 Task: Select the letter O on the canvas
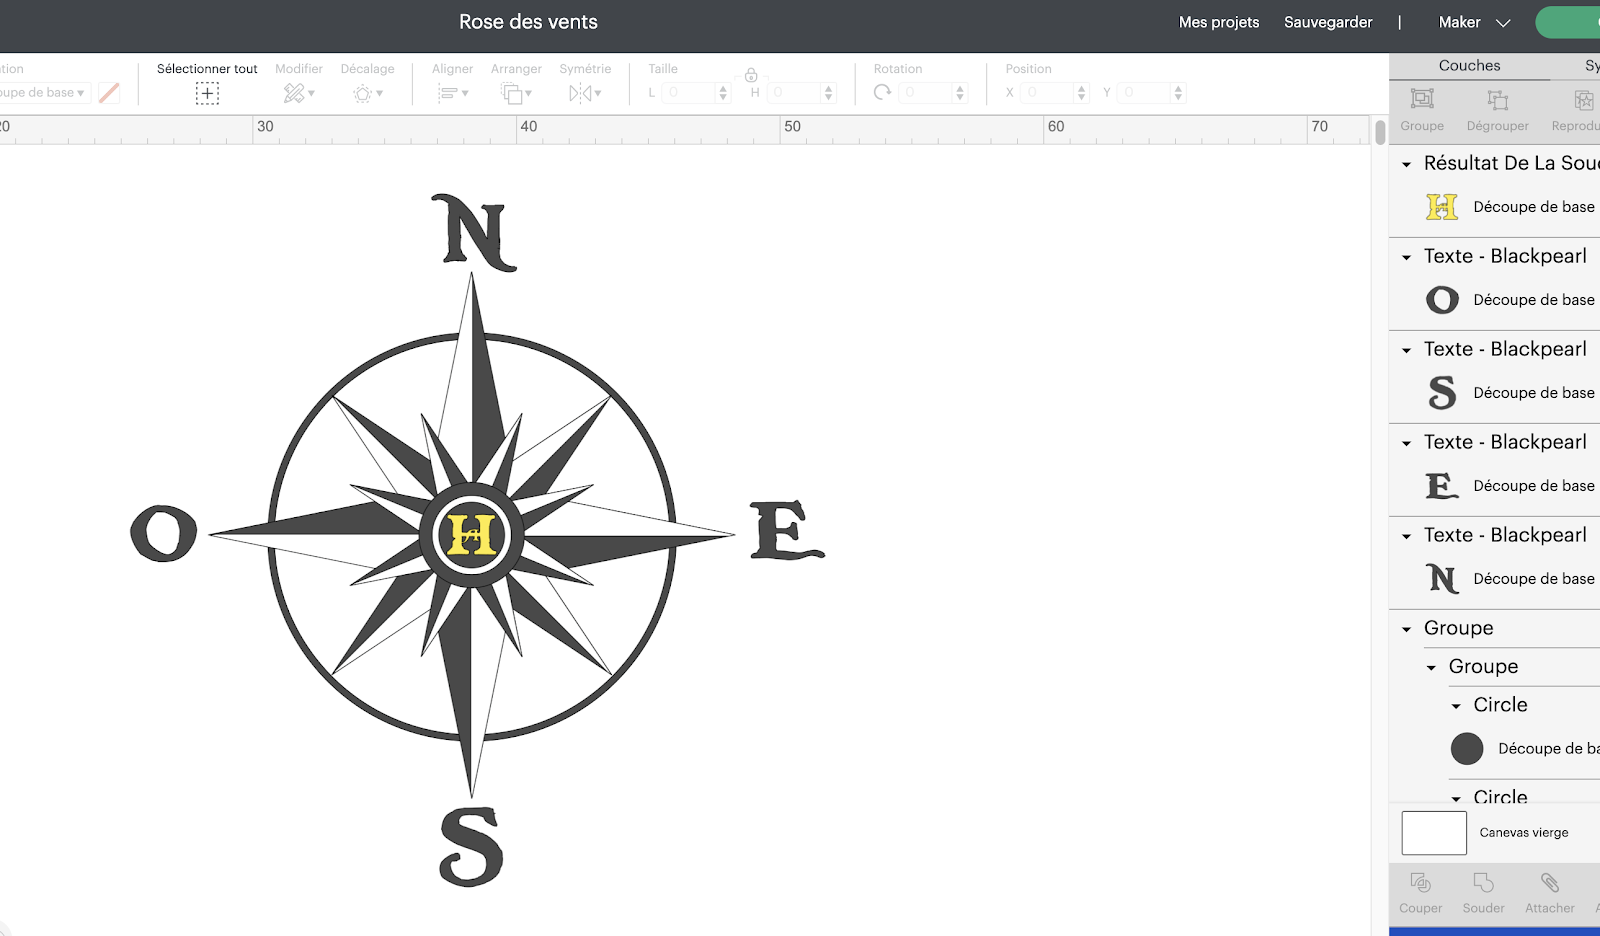[164, 533]
